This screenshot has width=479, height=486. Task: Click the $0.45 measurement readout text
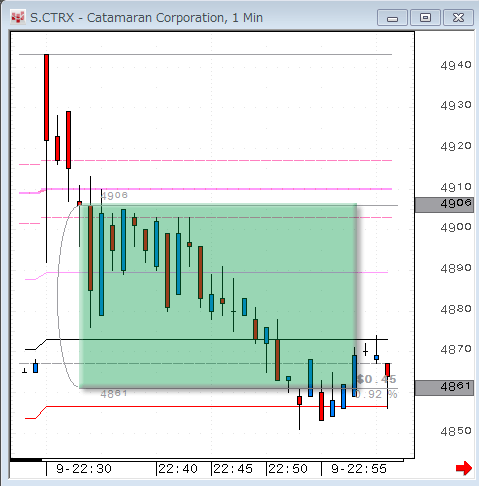point(376,379)
